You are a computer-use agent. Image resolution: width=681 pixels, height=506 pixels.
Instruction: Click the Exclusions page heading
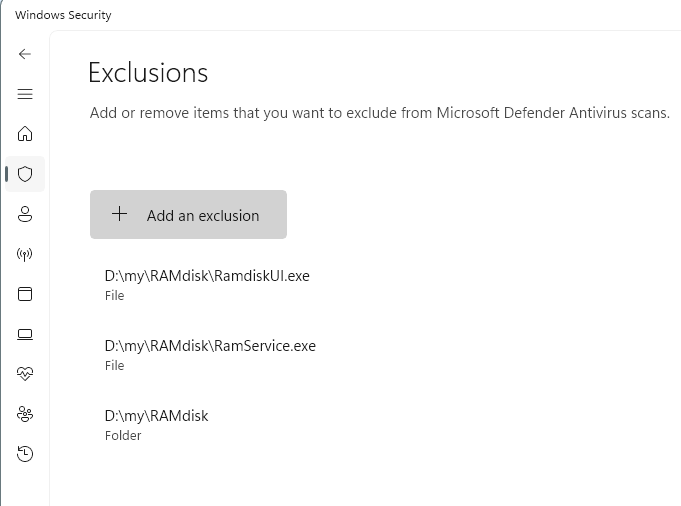tap(148, 73)
